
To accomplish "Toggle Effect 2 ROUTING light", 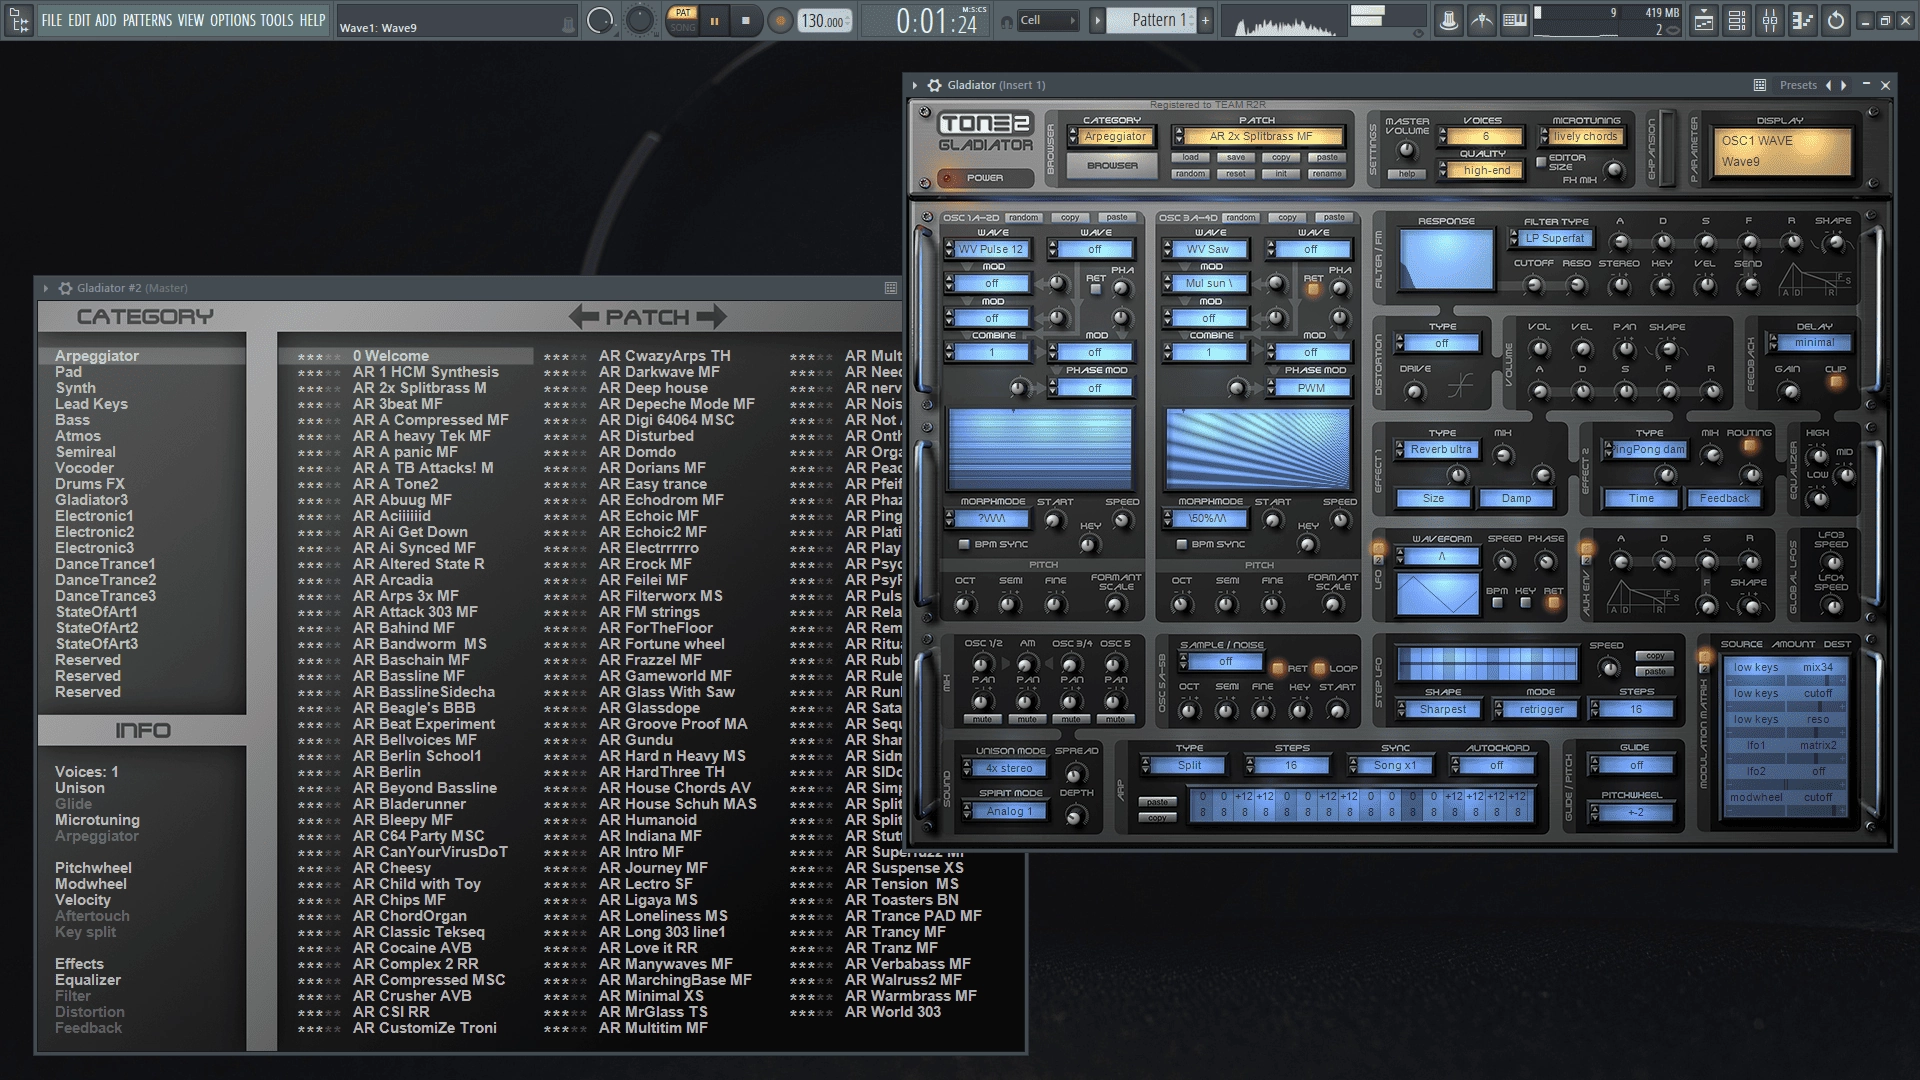I will pyautogui.click(x=1749, y=447).
